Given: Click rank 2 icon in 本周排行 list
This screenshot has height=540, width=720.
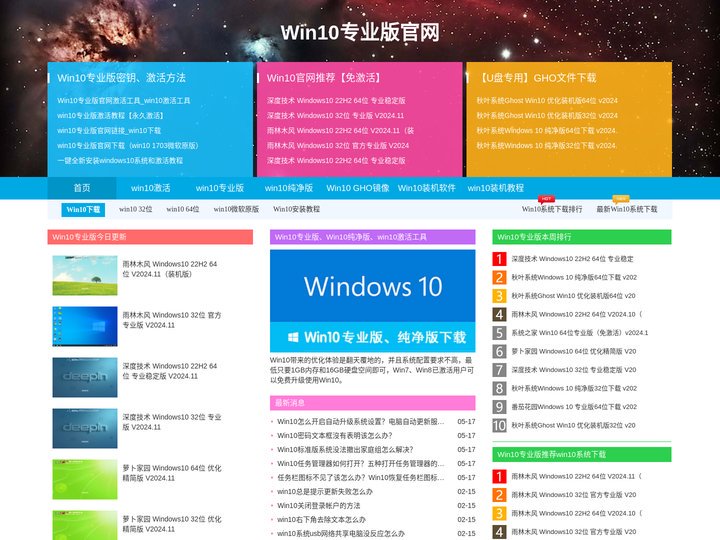Looking at the screenshot, I should click(499, 277).
